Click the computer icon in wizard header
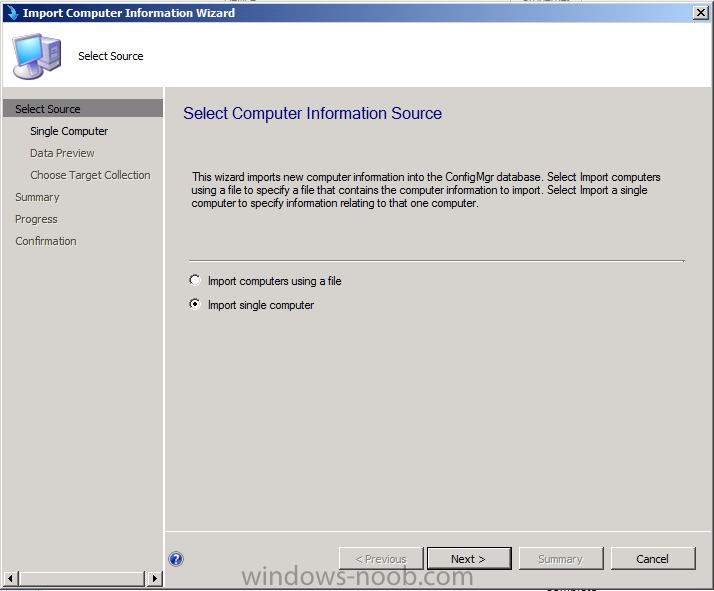This screenshot has width=714, height=591. point(37,56)
